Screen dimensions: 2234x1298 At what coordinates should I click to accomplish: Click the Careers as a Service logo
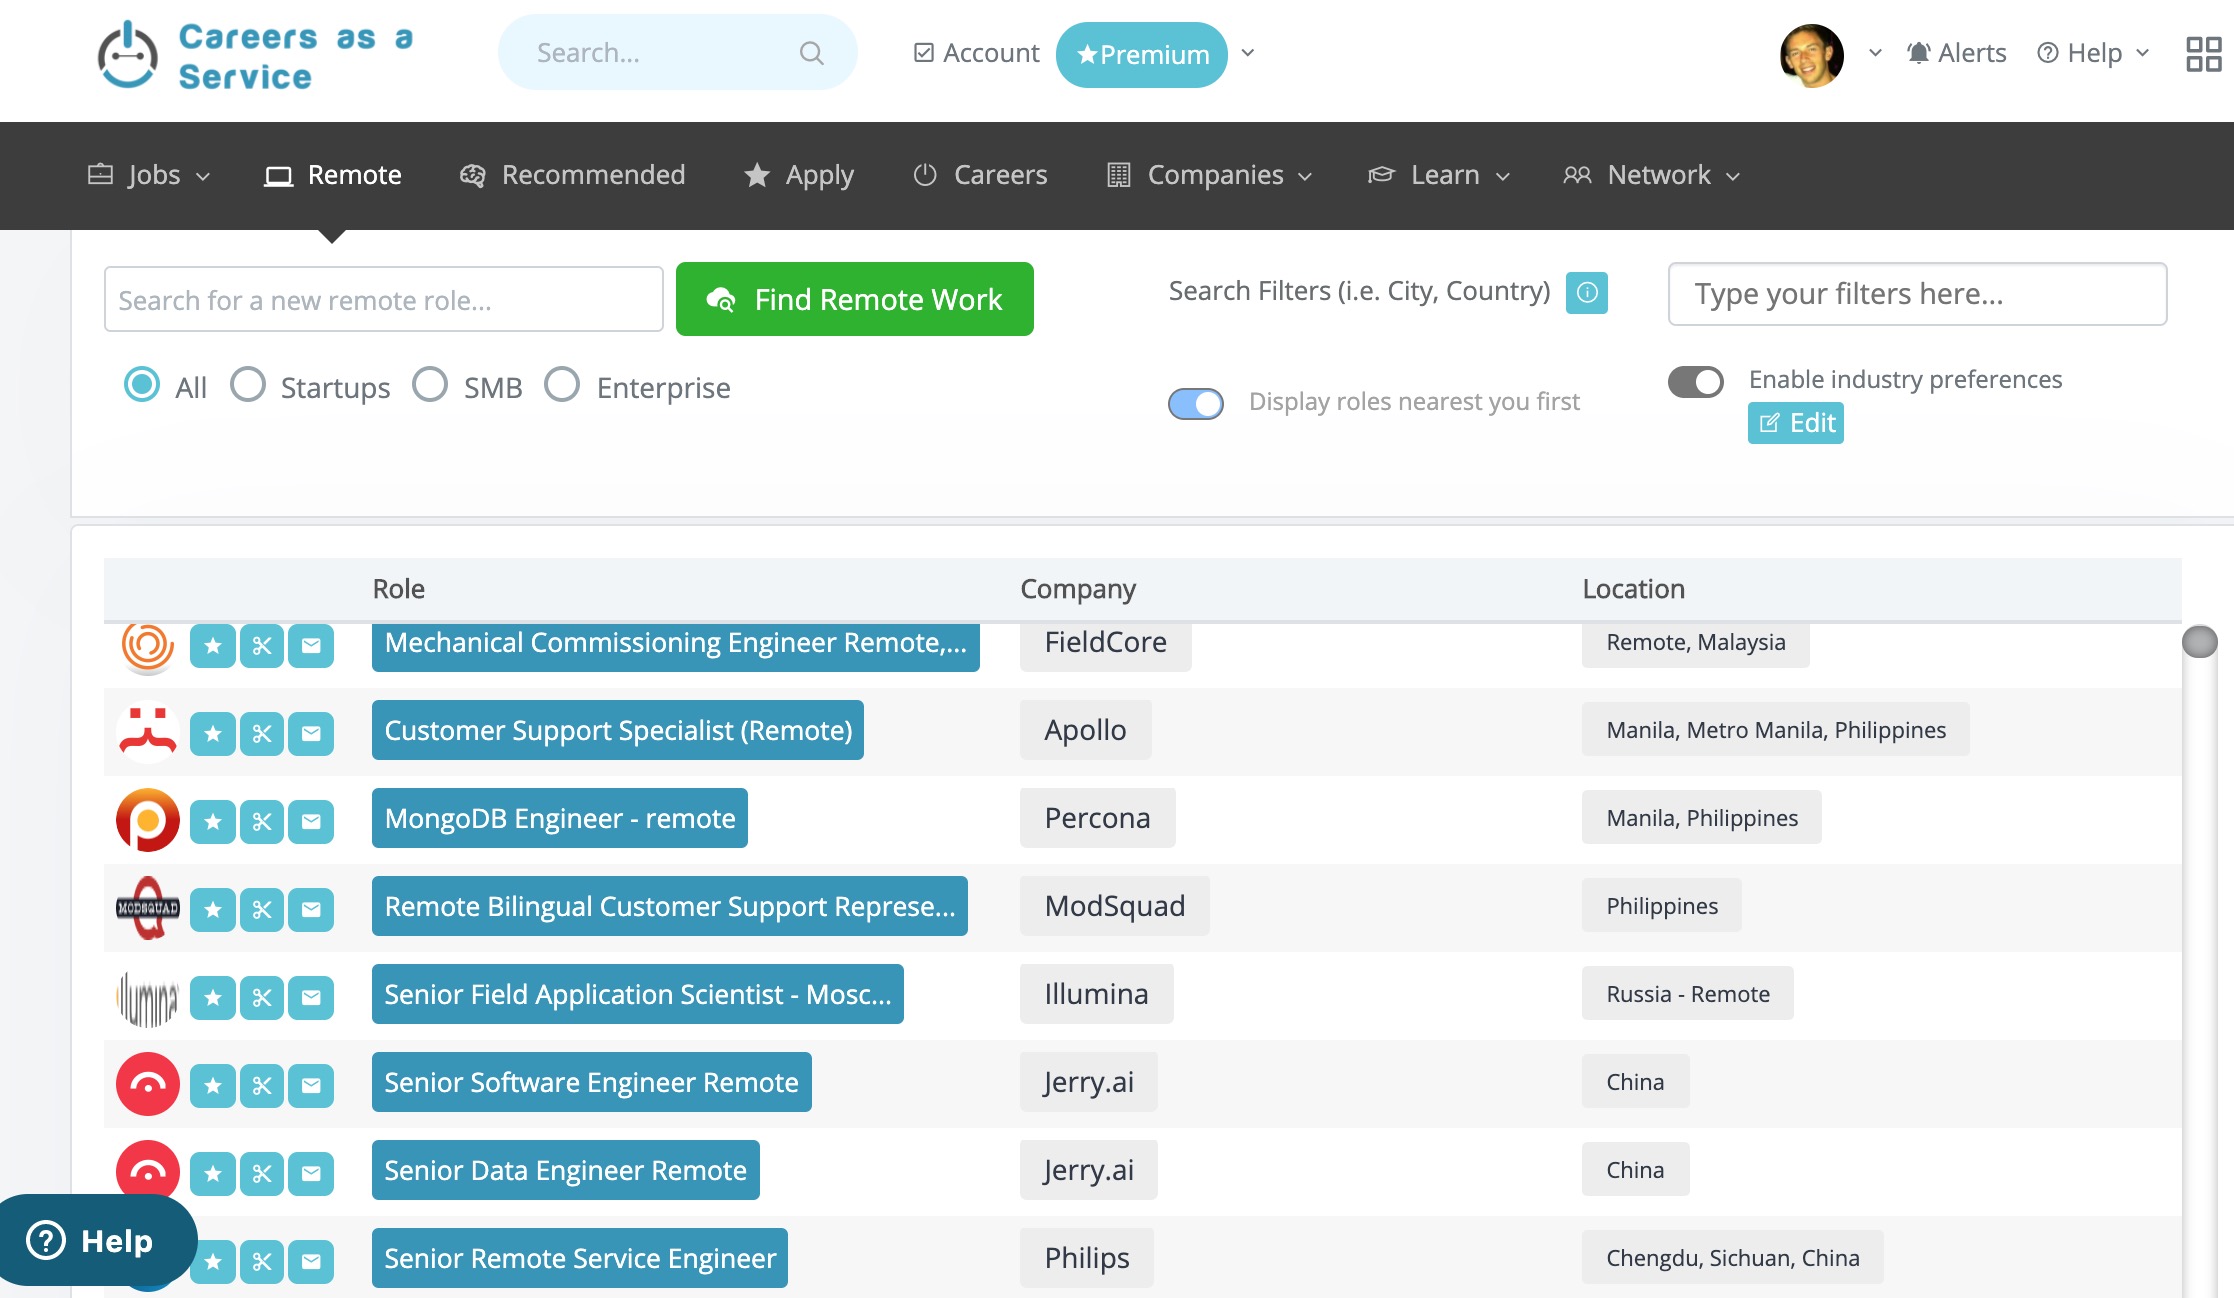coord(255,56)
